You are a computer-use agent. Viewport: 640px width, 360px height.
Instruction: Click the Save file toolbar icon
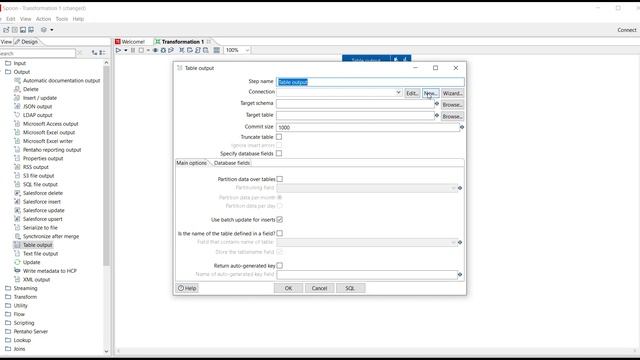tap(23, 30)
